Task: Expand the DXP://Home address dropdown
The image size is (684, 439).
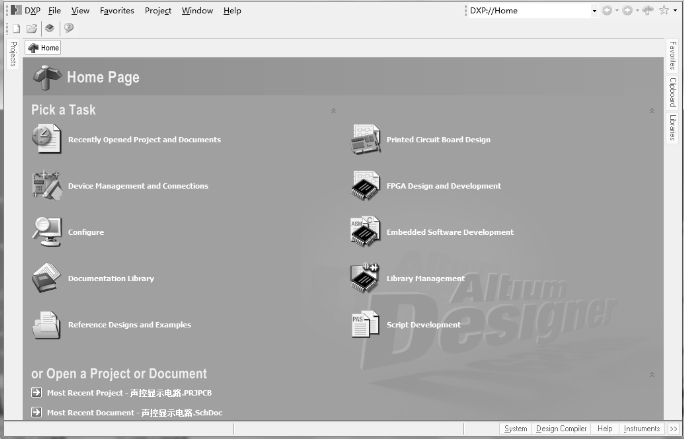Action: coord(594,11)
